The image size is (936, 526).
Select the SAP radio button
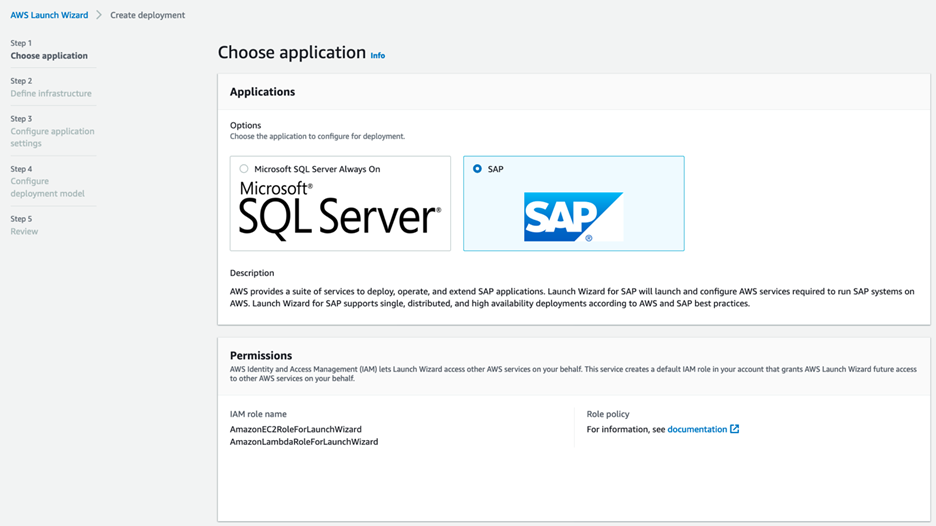477,169
